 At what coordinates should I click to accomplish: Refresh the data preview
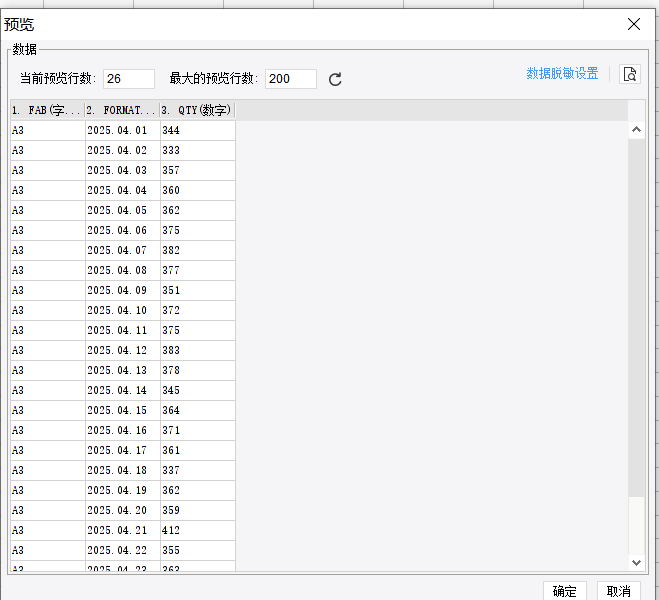click(335, 79)
